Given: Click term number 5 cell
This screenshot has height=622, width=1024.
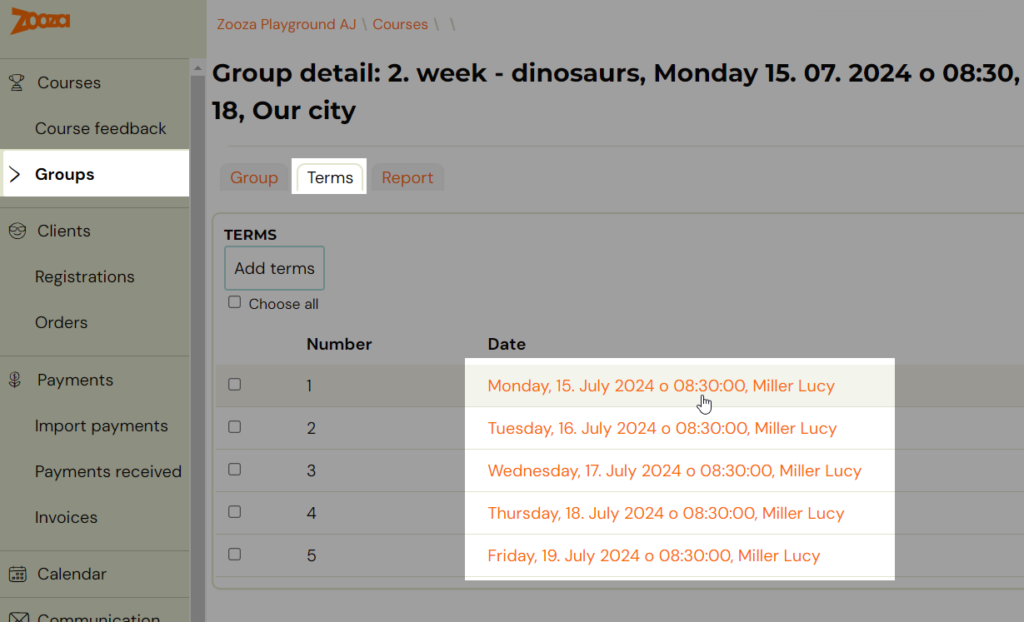Looking at the screenshot, I should coord(312,555).
